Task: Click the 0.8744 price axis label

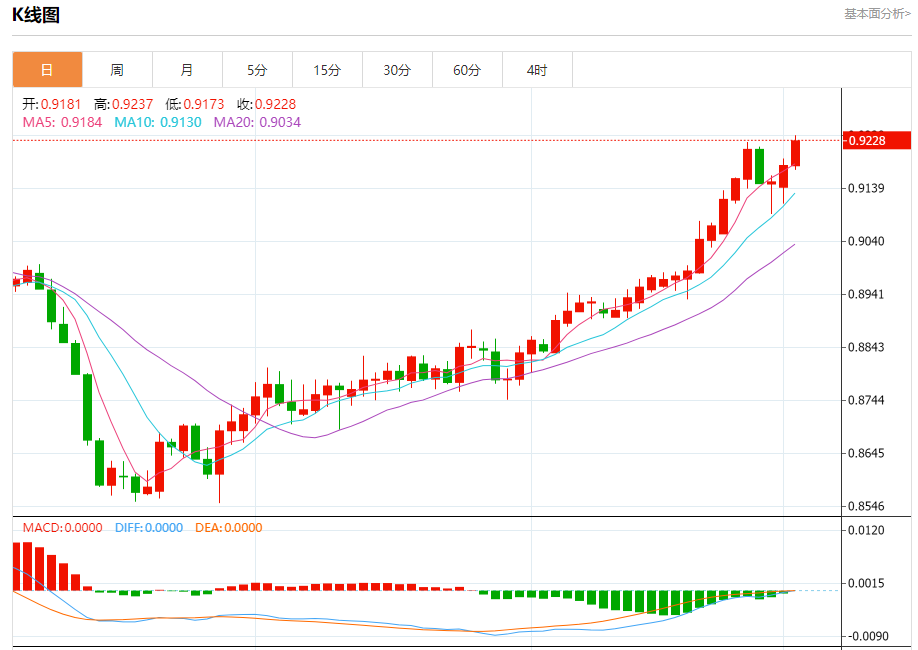Action: (866, 400)
